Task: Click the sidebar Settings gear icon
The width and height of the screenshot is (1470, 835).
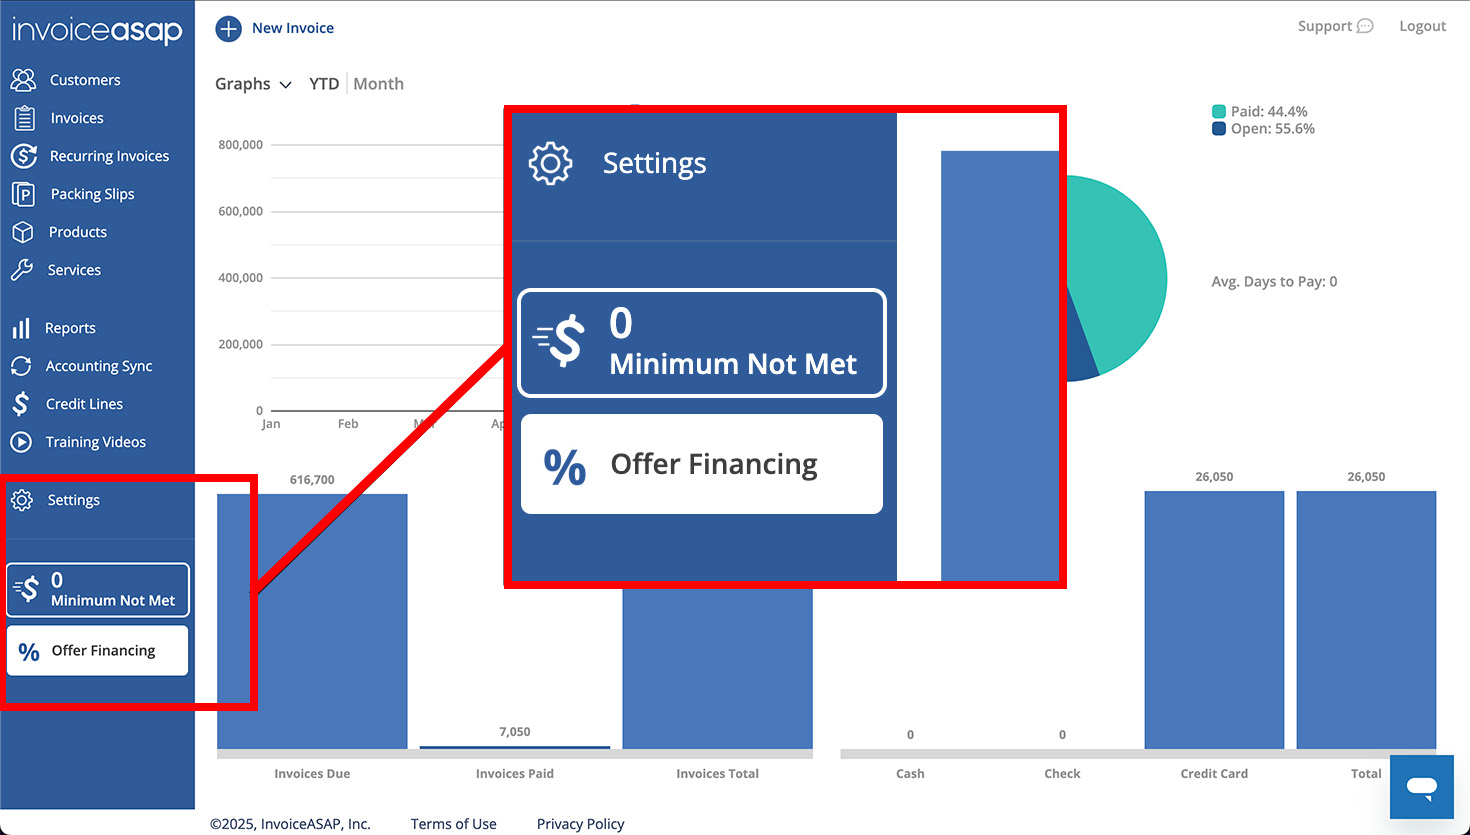Action: 22,500
